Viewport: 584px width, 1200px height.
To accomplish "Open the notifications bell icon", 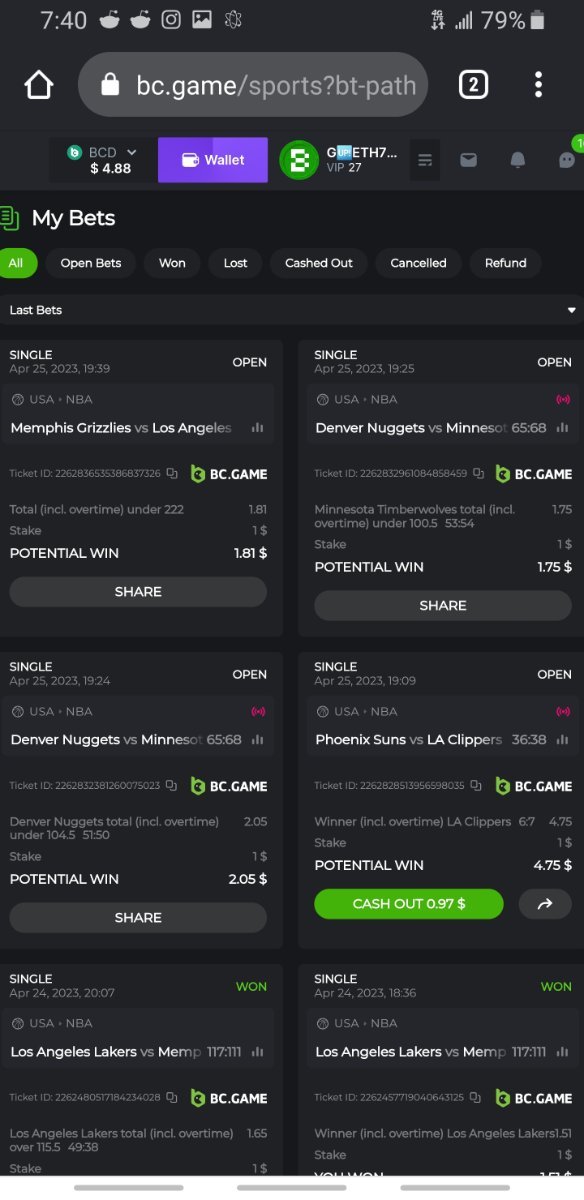I will coord(518,160).
